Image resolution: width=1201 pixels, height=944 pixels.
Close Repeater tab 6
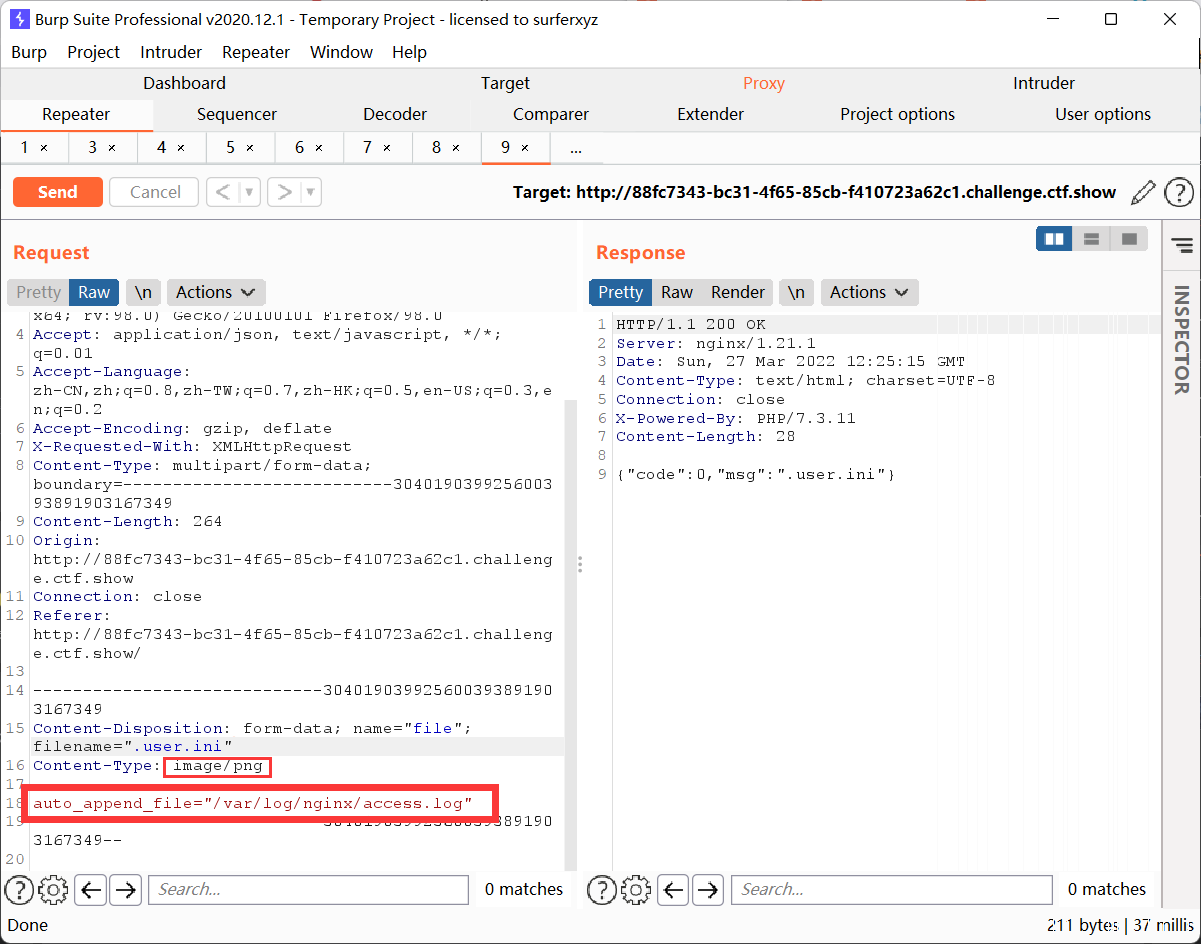(x=319, y=148)
